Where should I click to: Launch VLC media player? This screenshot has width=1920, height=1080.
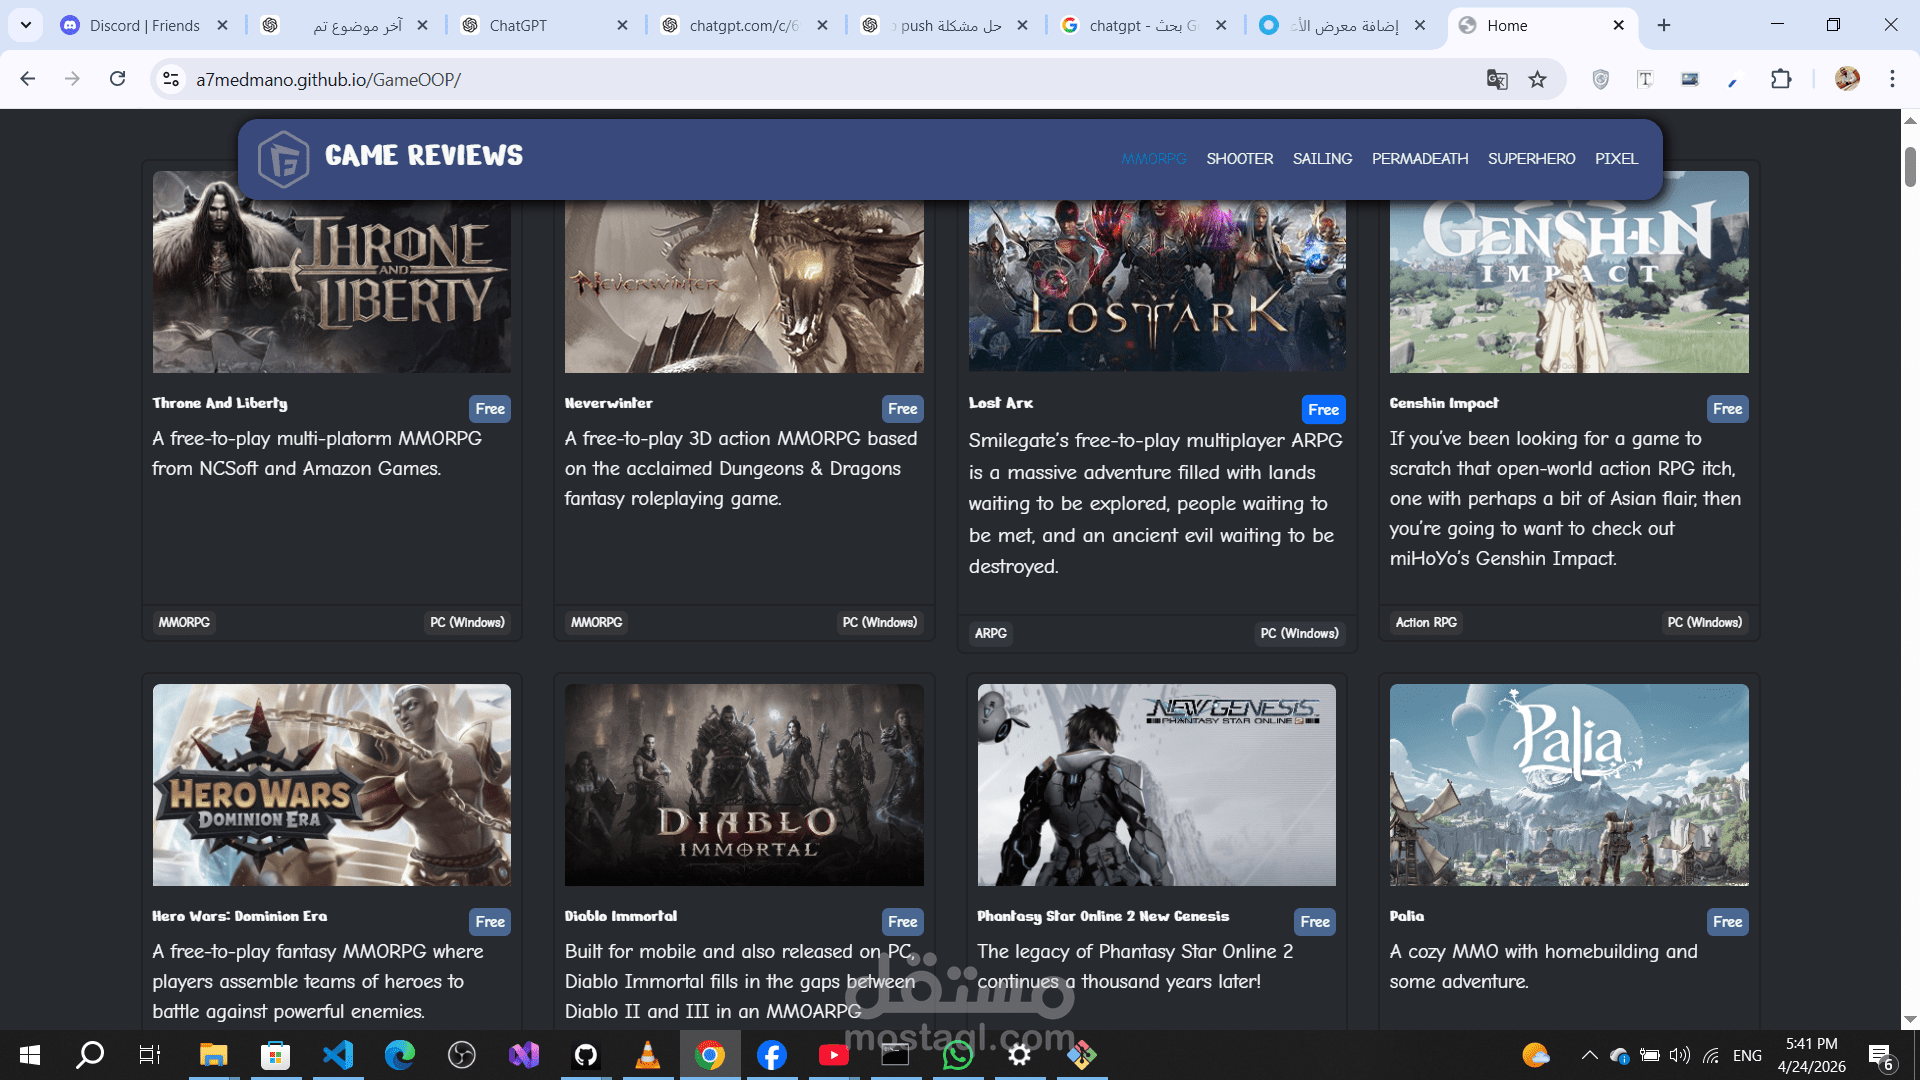(648, 1055)
